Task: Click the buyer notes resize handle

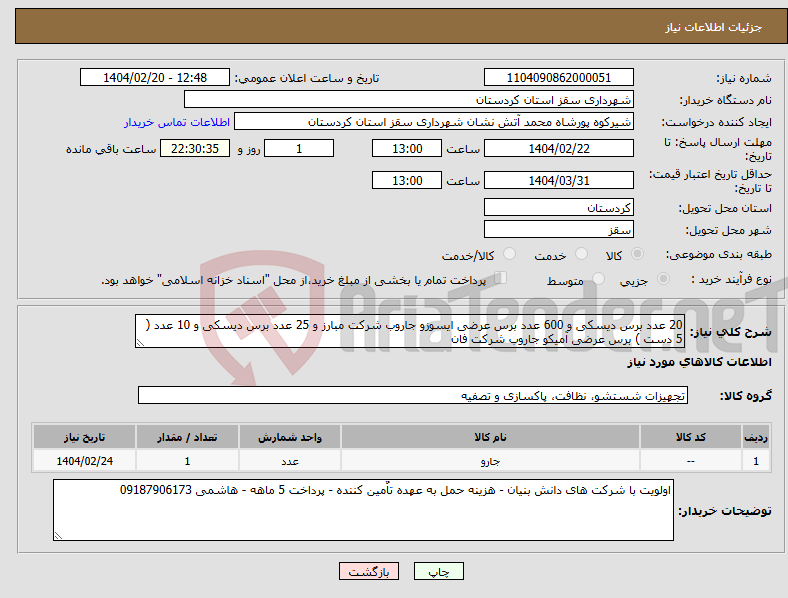Action: tap(58, 536)
